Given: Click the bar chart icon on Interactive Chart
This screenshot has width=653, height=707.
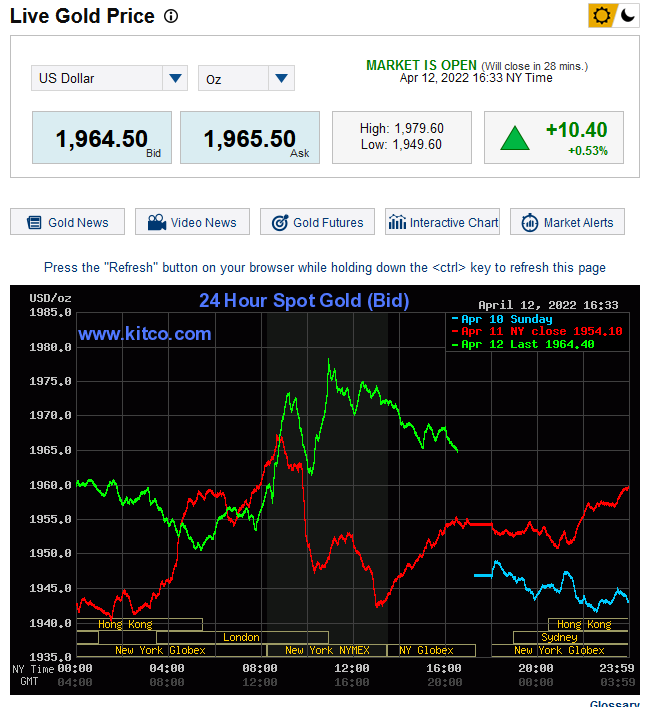Looking at the screenshot, I should click(397, 222).
